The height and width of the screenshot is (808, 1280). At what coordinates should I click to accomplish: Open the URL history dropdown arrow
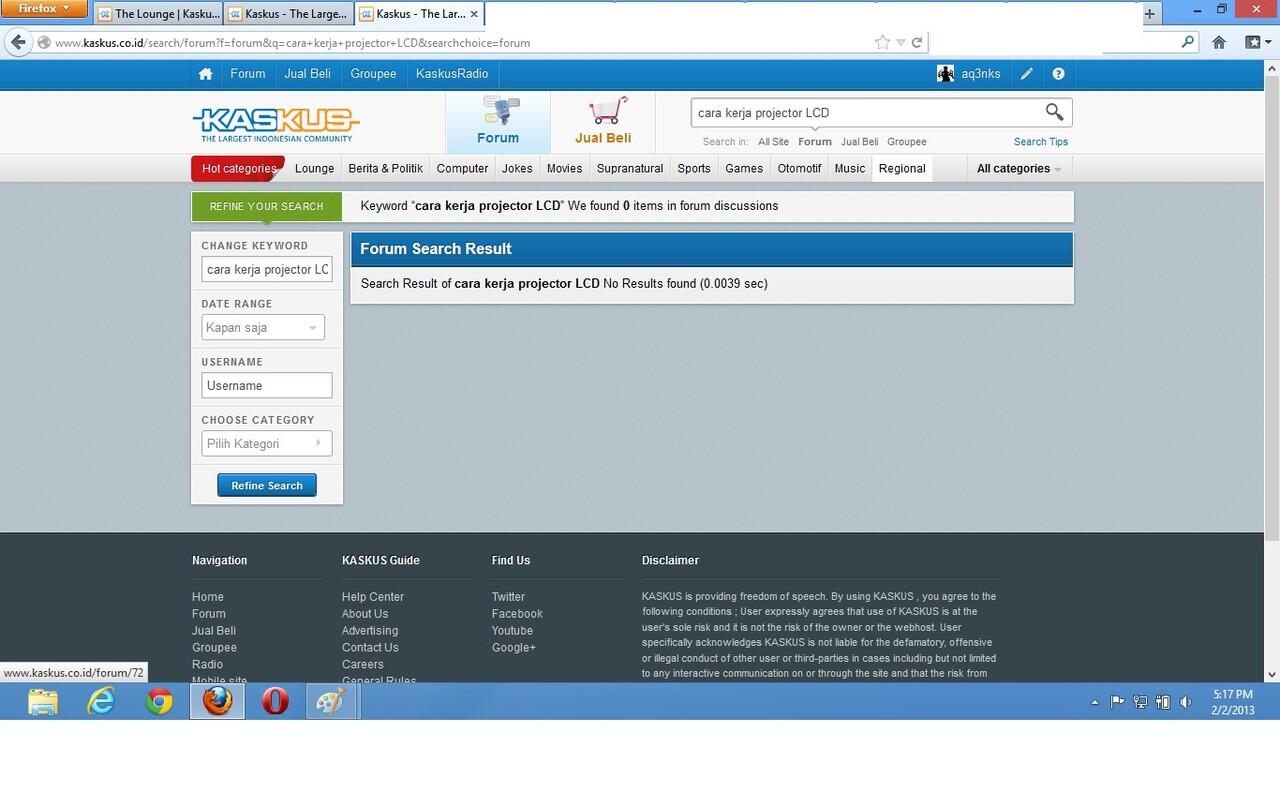coord(900,42)
